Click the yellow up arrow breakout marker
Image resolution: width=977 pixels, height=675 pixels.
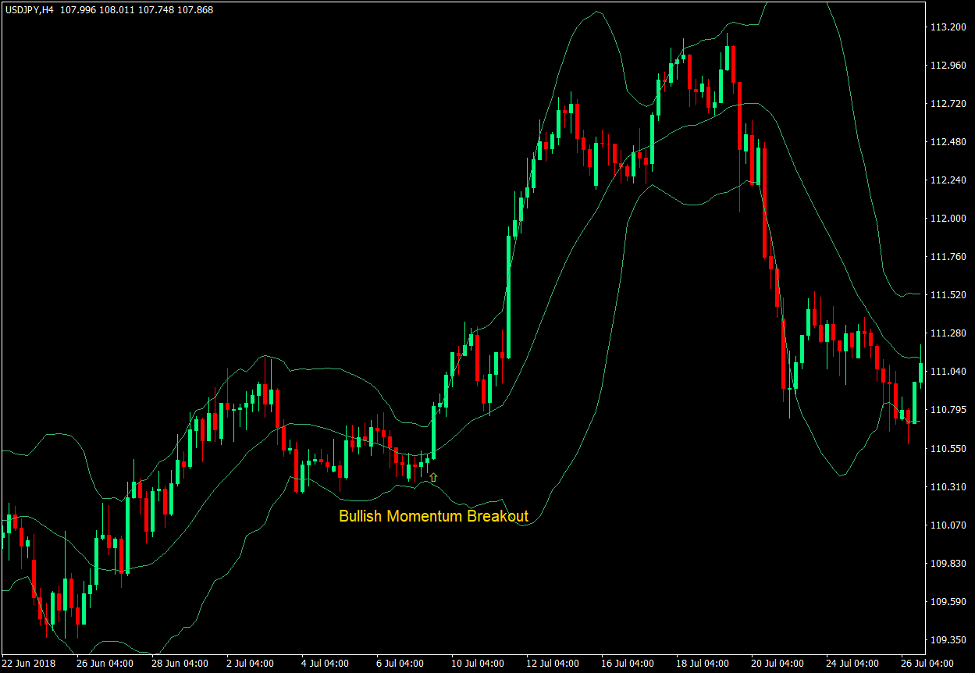coord(433,478)
